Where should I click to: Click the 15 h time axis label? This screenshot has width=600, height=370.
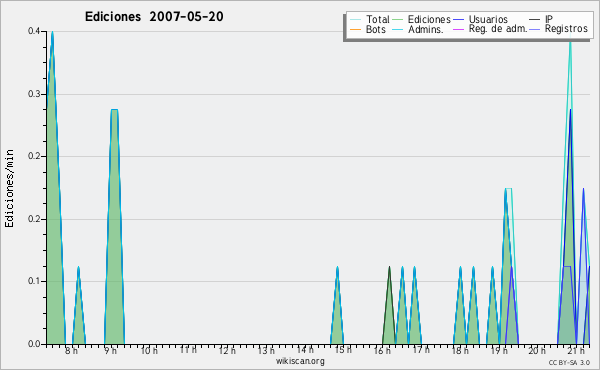[343, 350]
